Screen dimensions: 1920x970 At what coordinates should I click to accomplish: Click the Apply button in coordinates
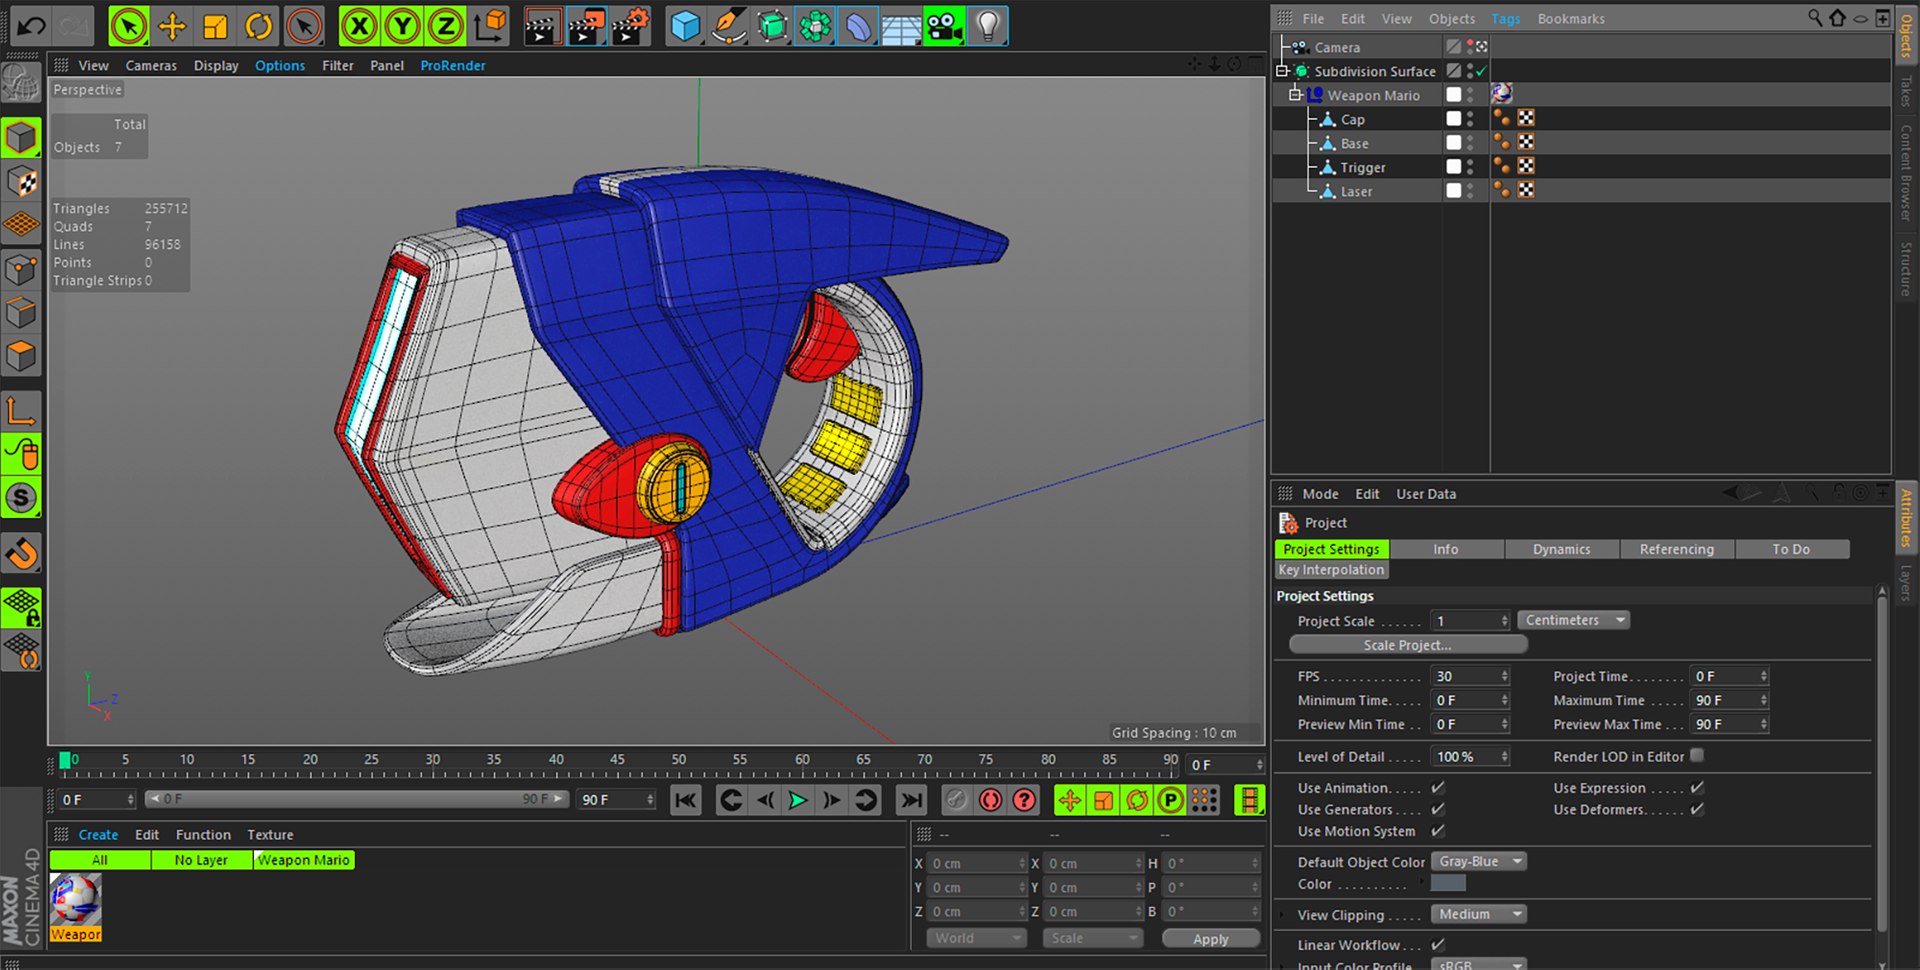click(x=1210, y=939)
